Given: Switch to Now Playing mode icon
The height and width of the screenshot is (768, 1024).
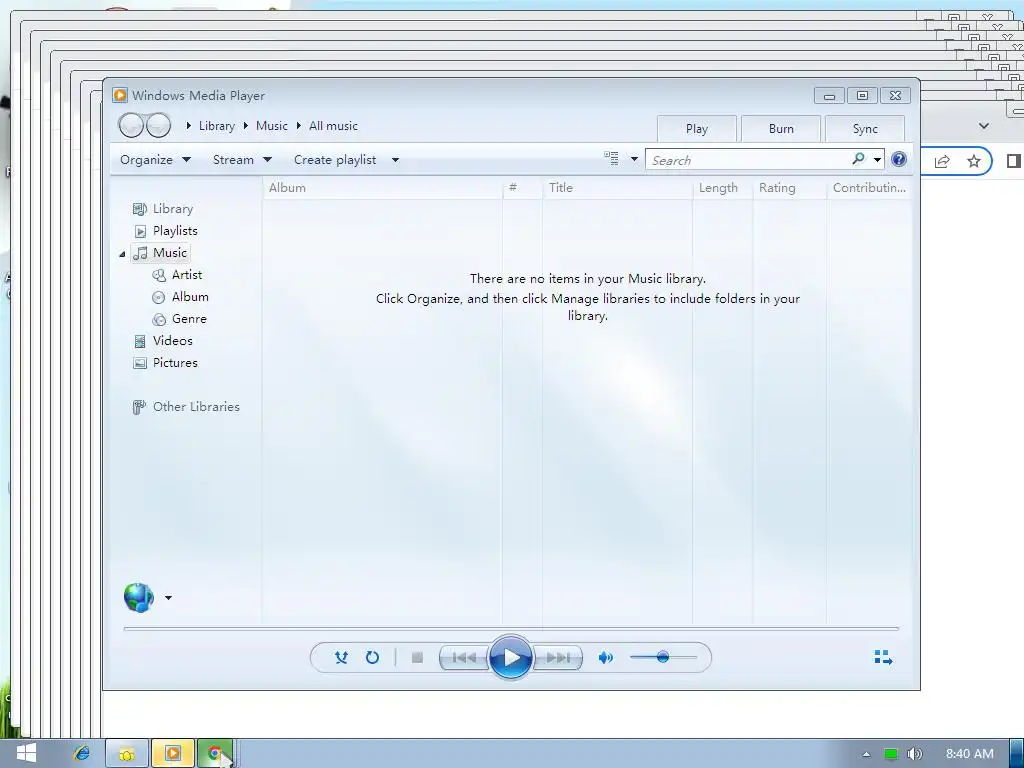Looking at the screenshot, I should click(883, 658).
